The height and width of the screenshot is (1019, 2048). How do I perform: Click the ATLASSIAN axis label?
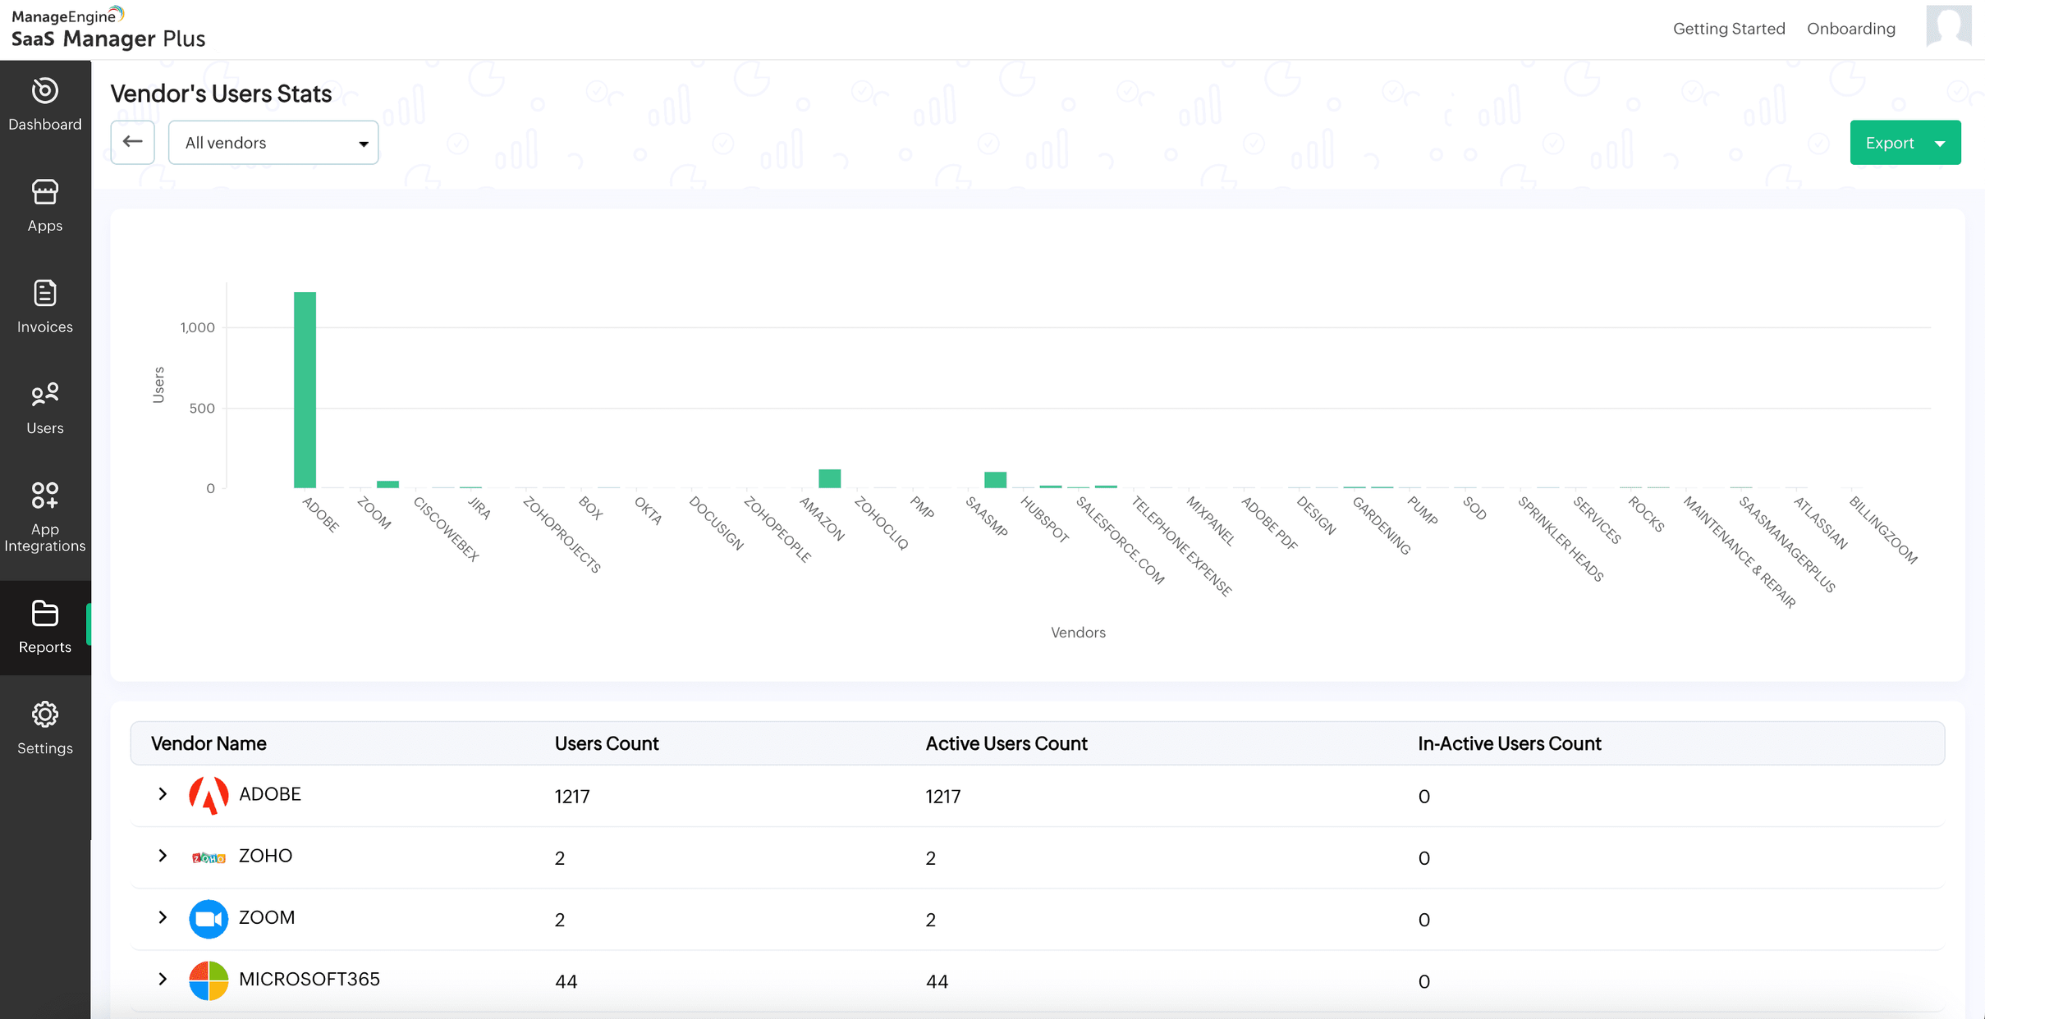1820,523
